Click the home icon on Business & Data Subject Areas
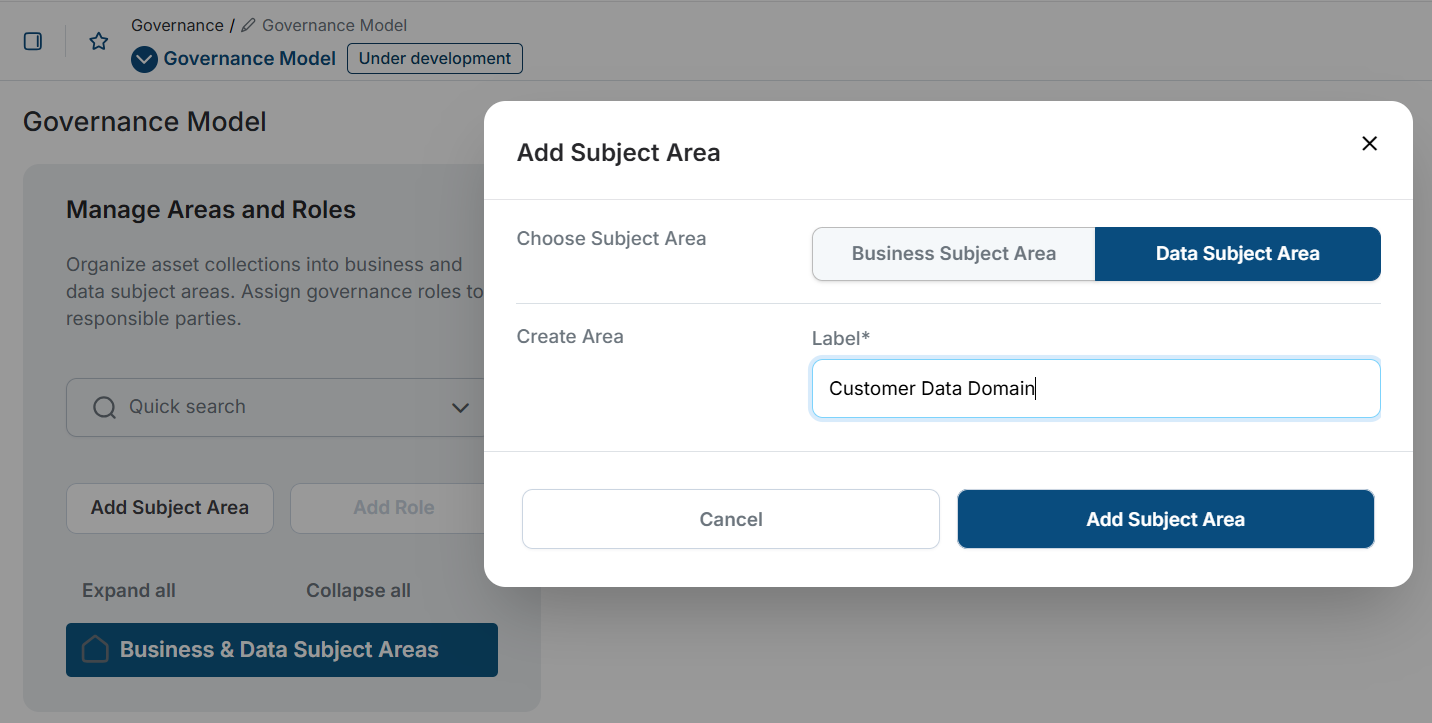The width and height of the screenshot is (1432, 723). tap(94, 649)
